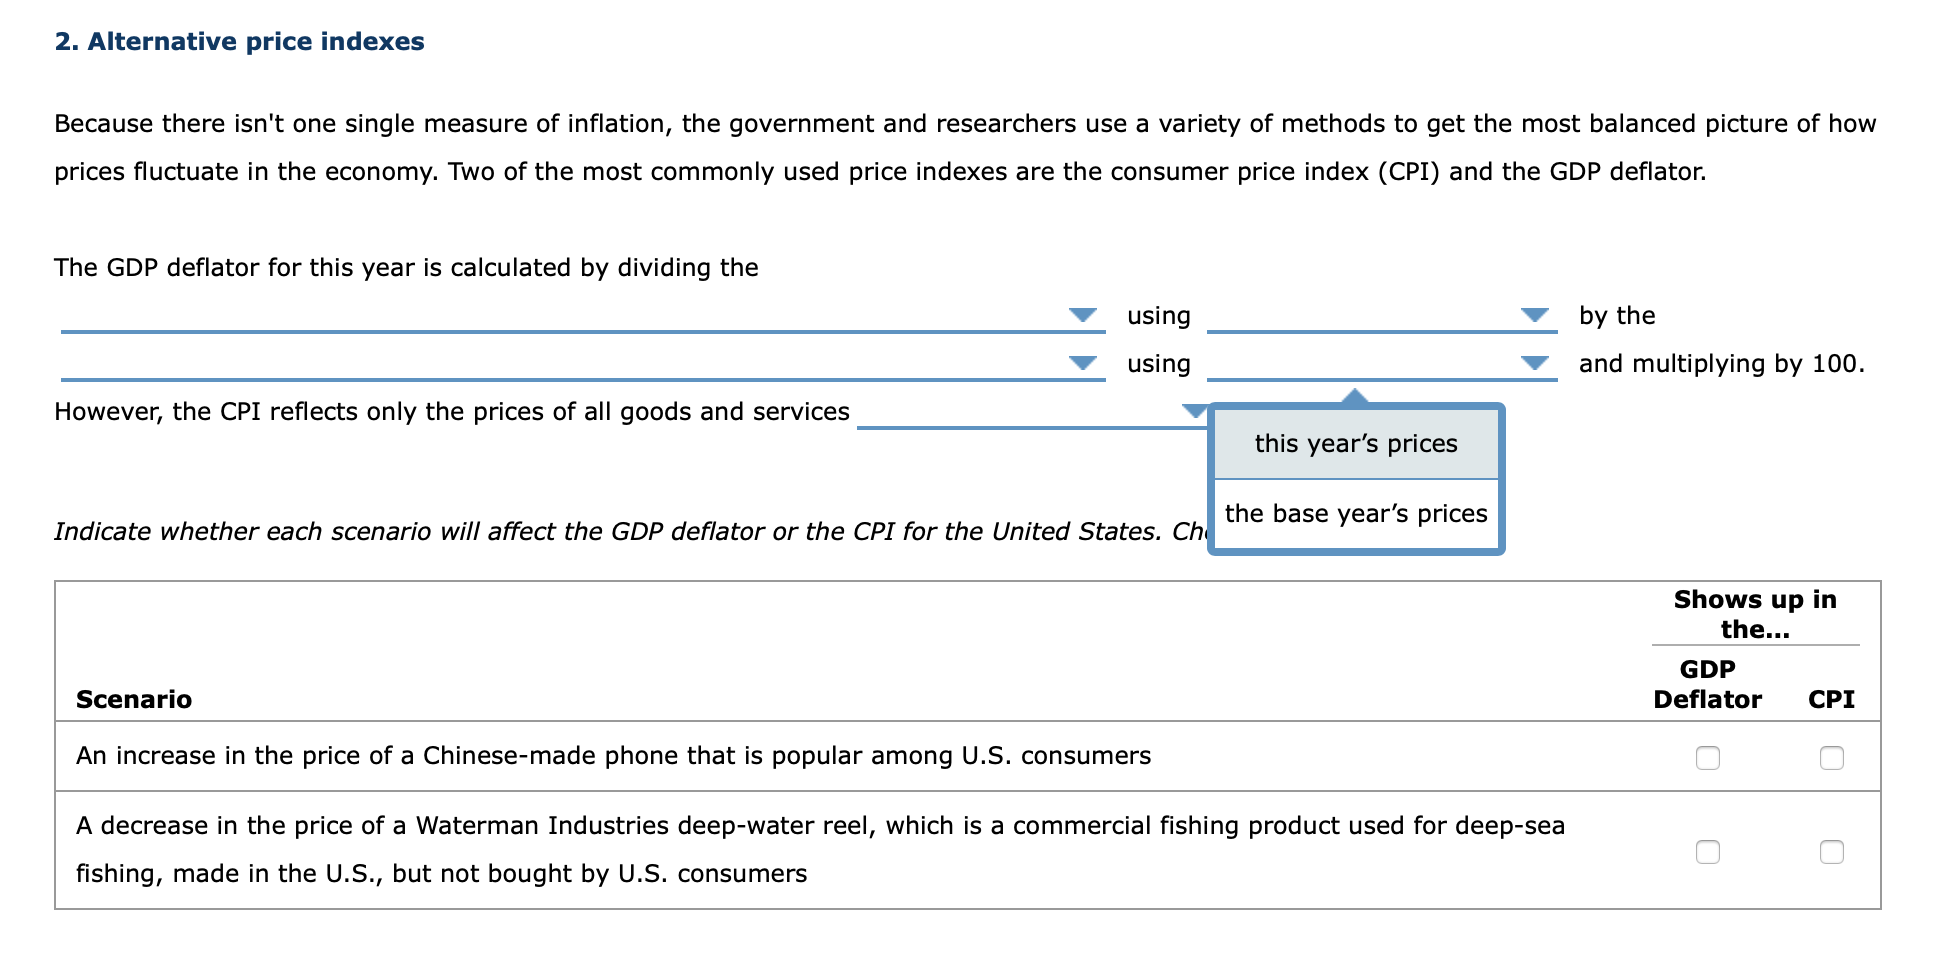Click the "Shows up in the..." column header

[x=1755, y=615]
